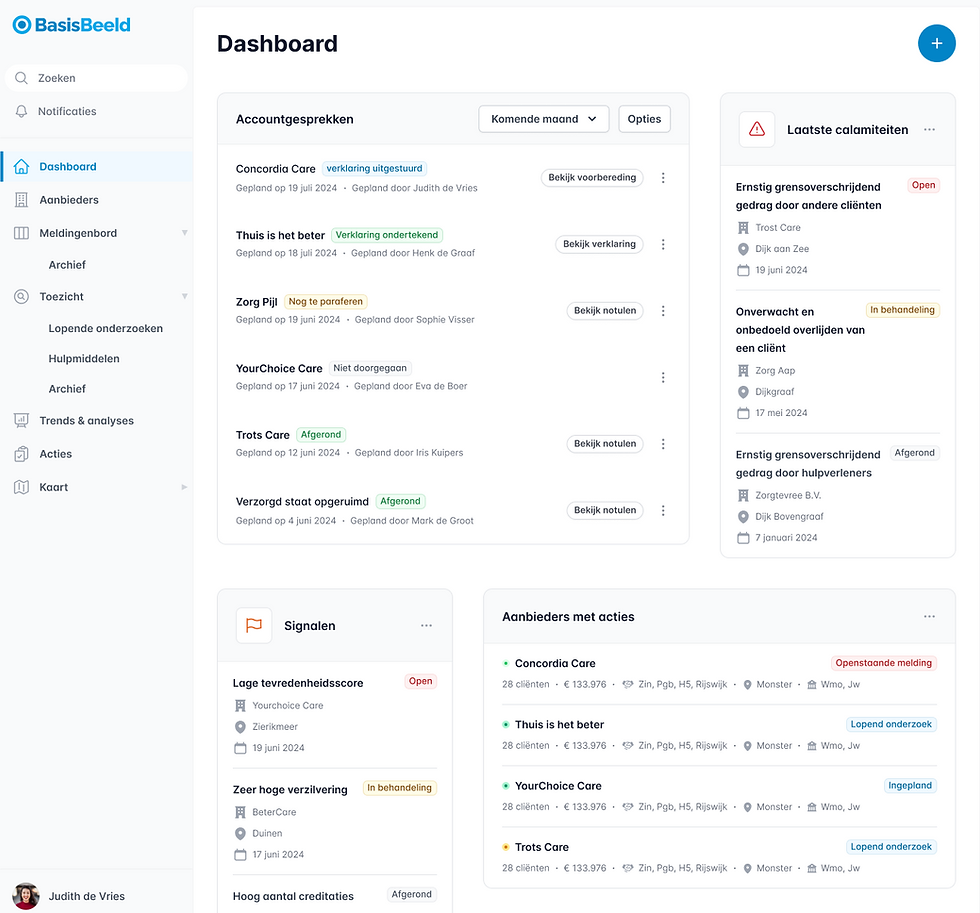Click the blue plus button top right

[936, 43]
